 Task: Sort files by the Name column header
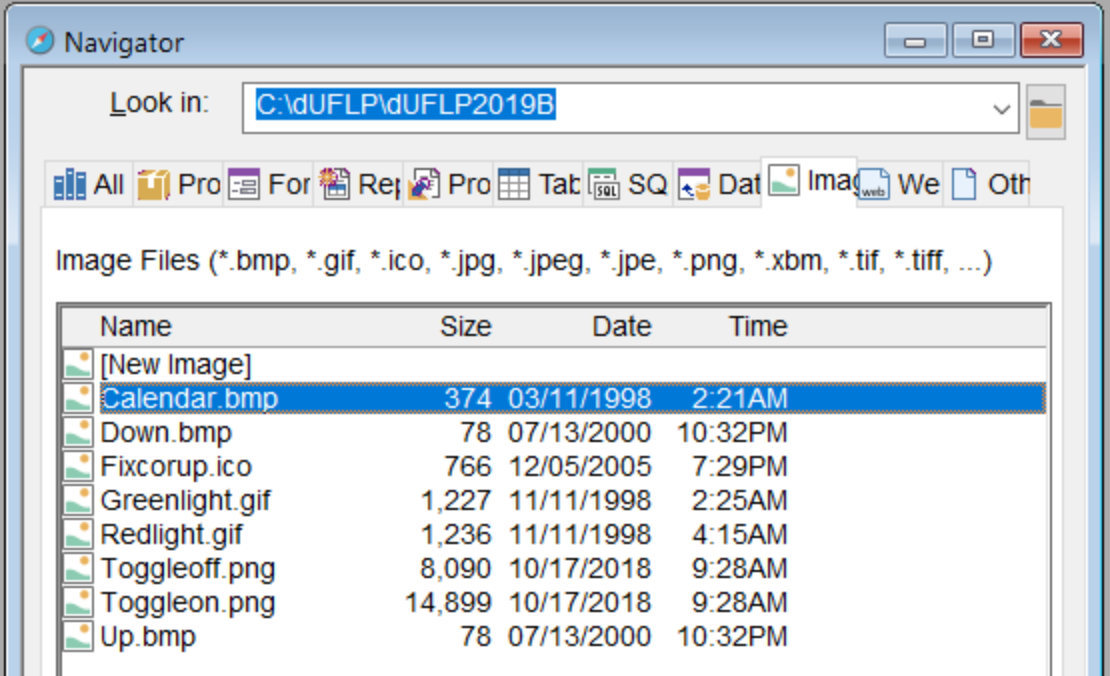coord(136,327)
